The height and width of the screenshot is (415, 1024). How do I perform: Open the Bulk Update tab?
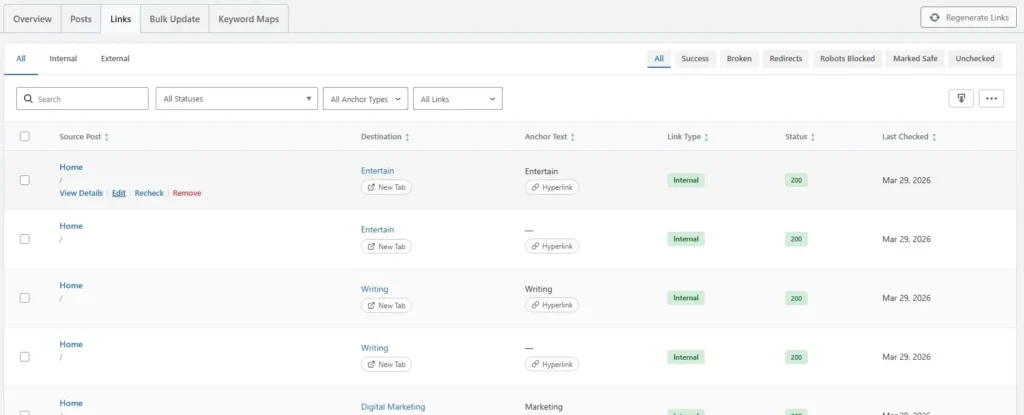point(174,19)
